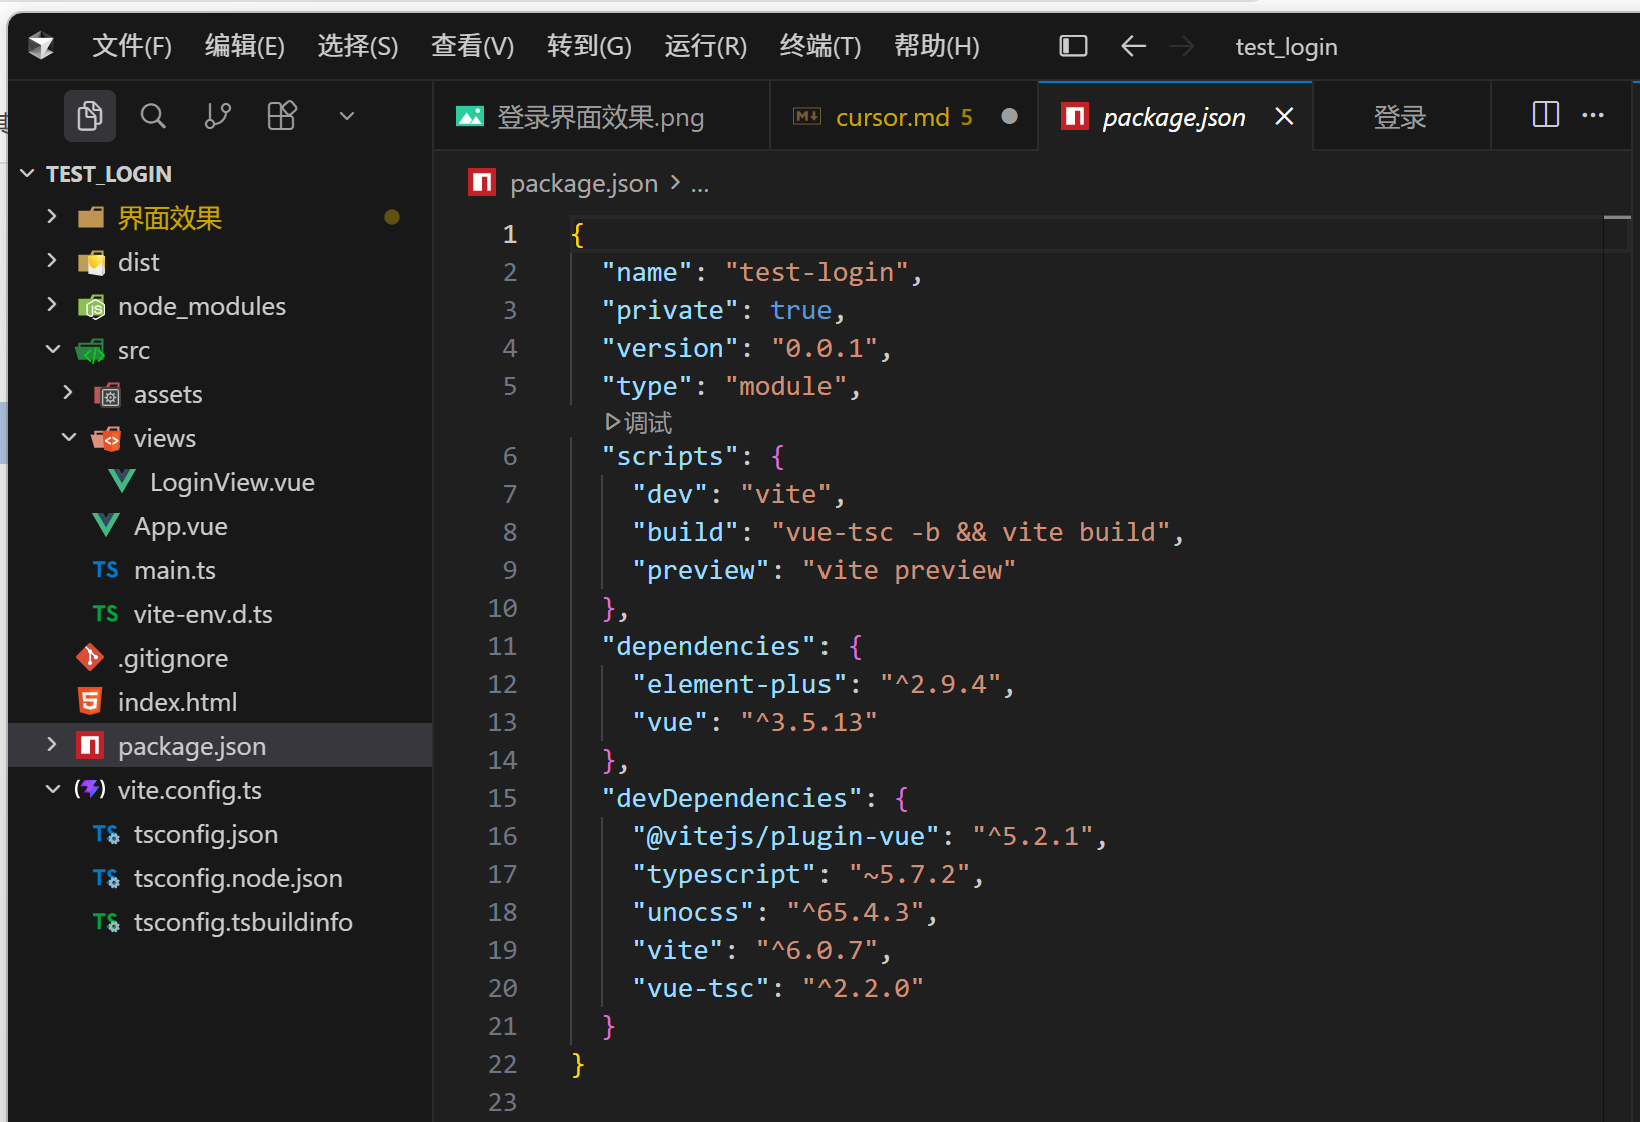Go back with the left arrow
This screenshot has height=1122, width=1640.
(1133, 46)
